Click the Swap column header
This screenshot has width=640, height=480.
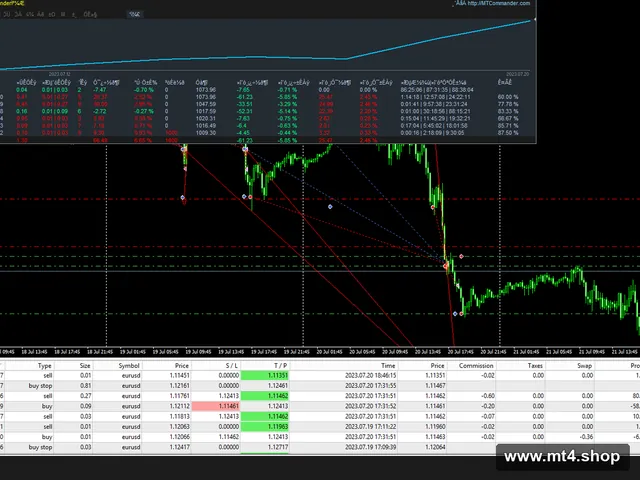point(584,366)
